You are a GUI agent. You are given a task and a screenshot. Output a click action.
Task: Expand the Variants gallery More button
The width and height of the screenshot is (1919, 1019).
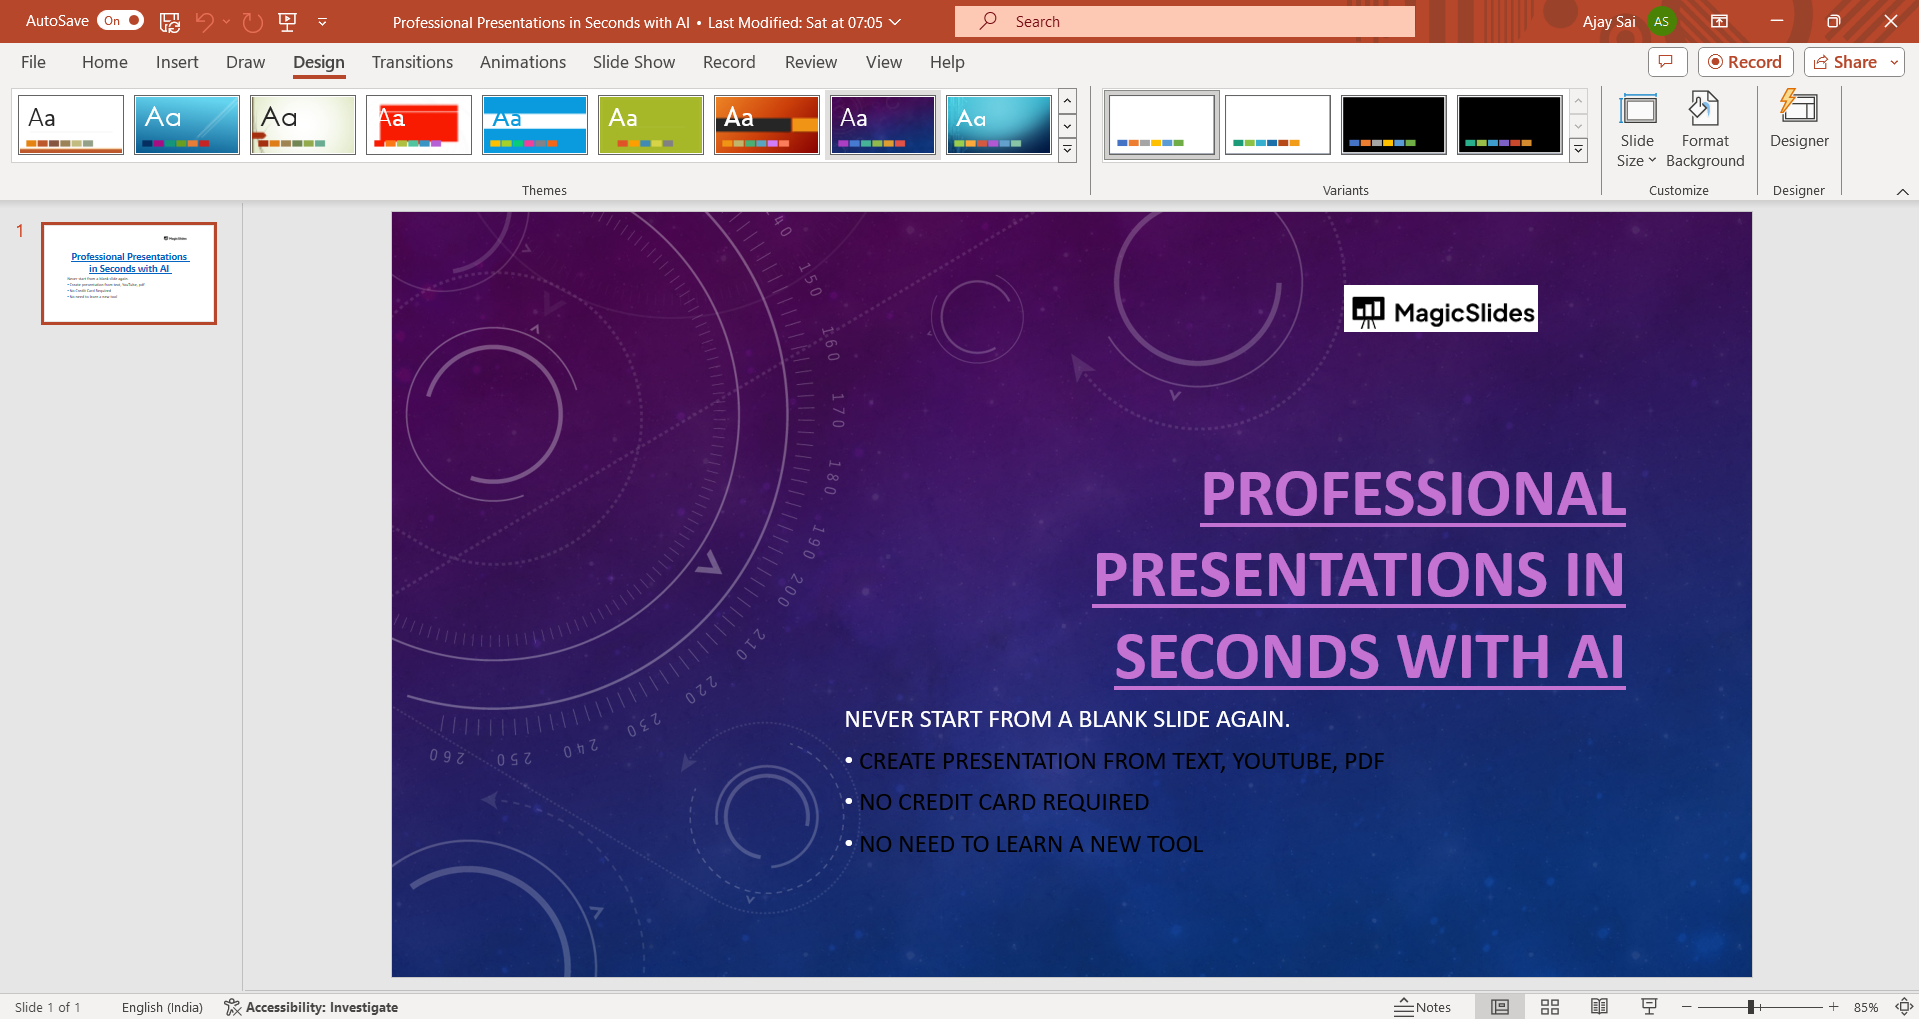click(x=1579, y=150)
